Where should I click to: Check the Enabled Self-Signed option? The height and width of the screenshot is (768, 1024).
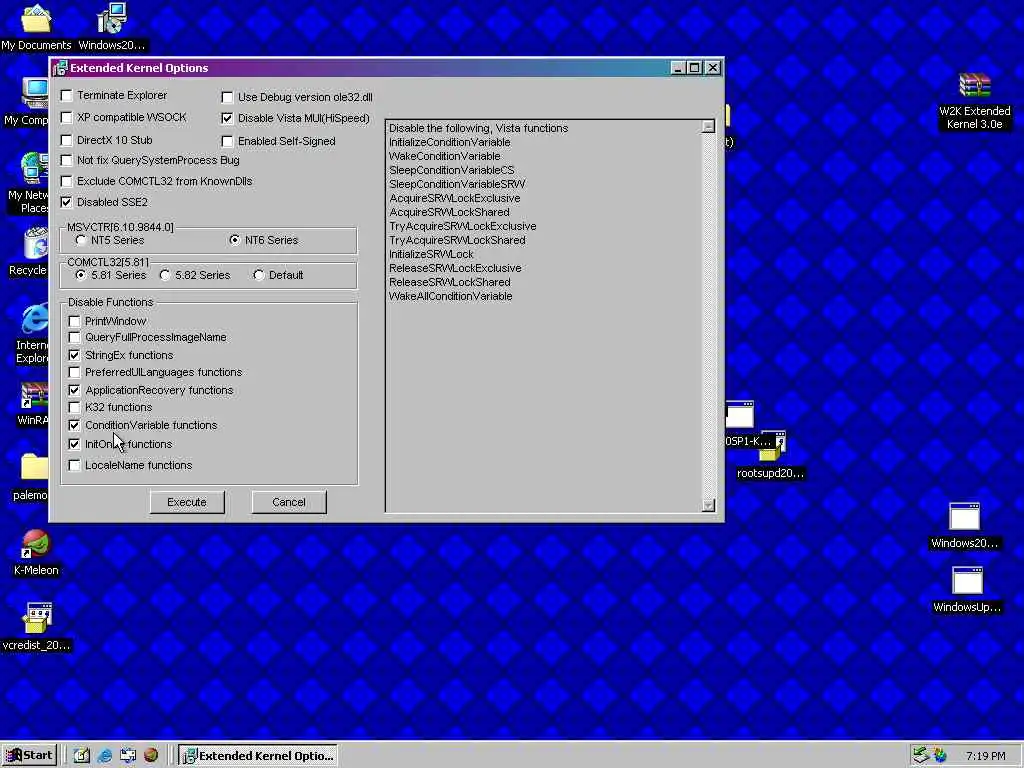pyautogui.click(x=227, y=141)
